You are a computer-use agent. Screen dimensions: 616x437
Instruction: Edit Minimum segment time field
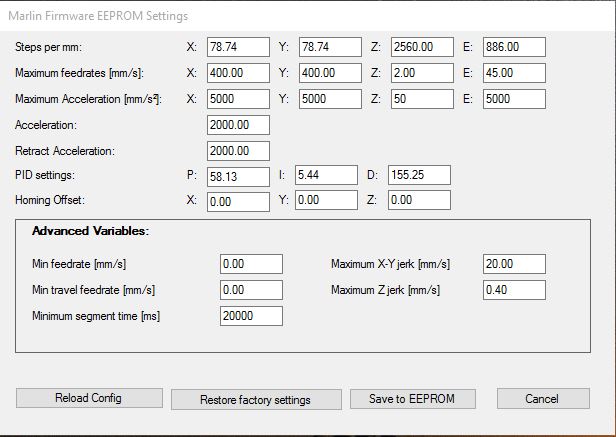click(251, 316)
